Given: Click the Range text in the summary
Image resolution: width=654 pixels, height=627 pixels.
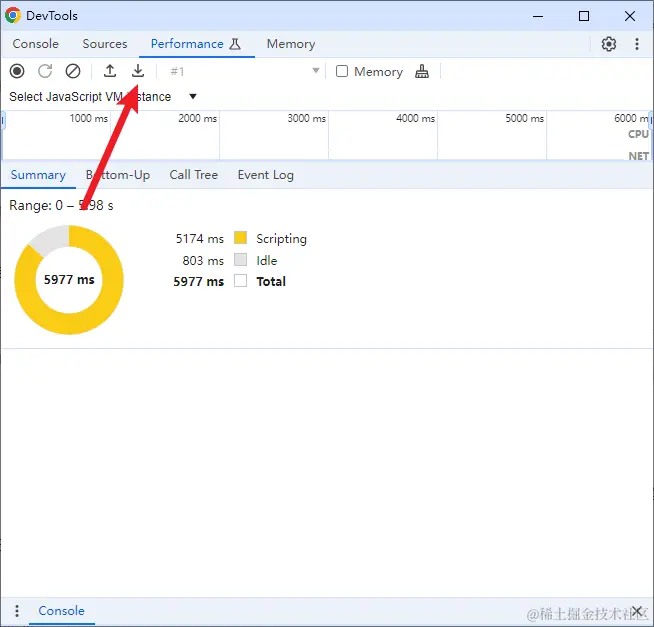Looking at the screenshot, I should click(61, 205).
